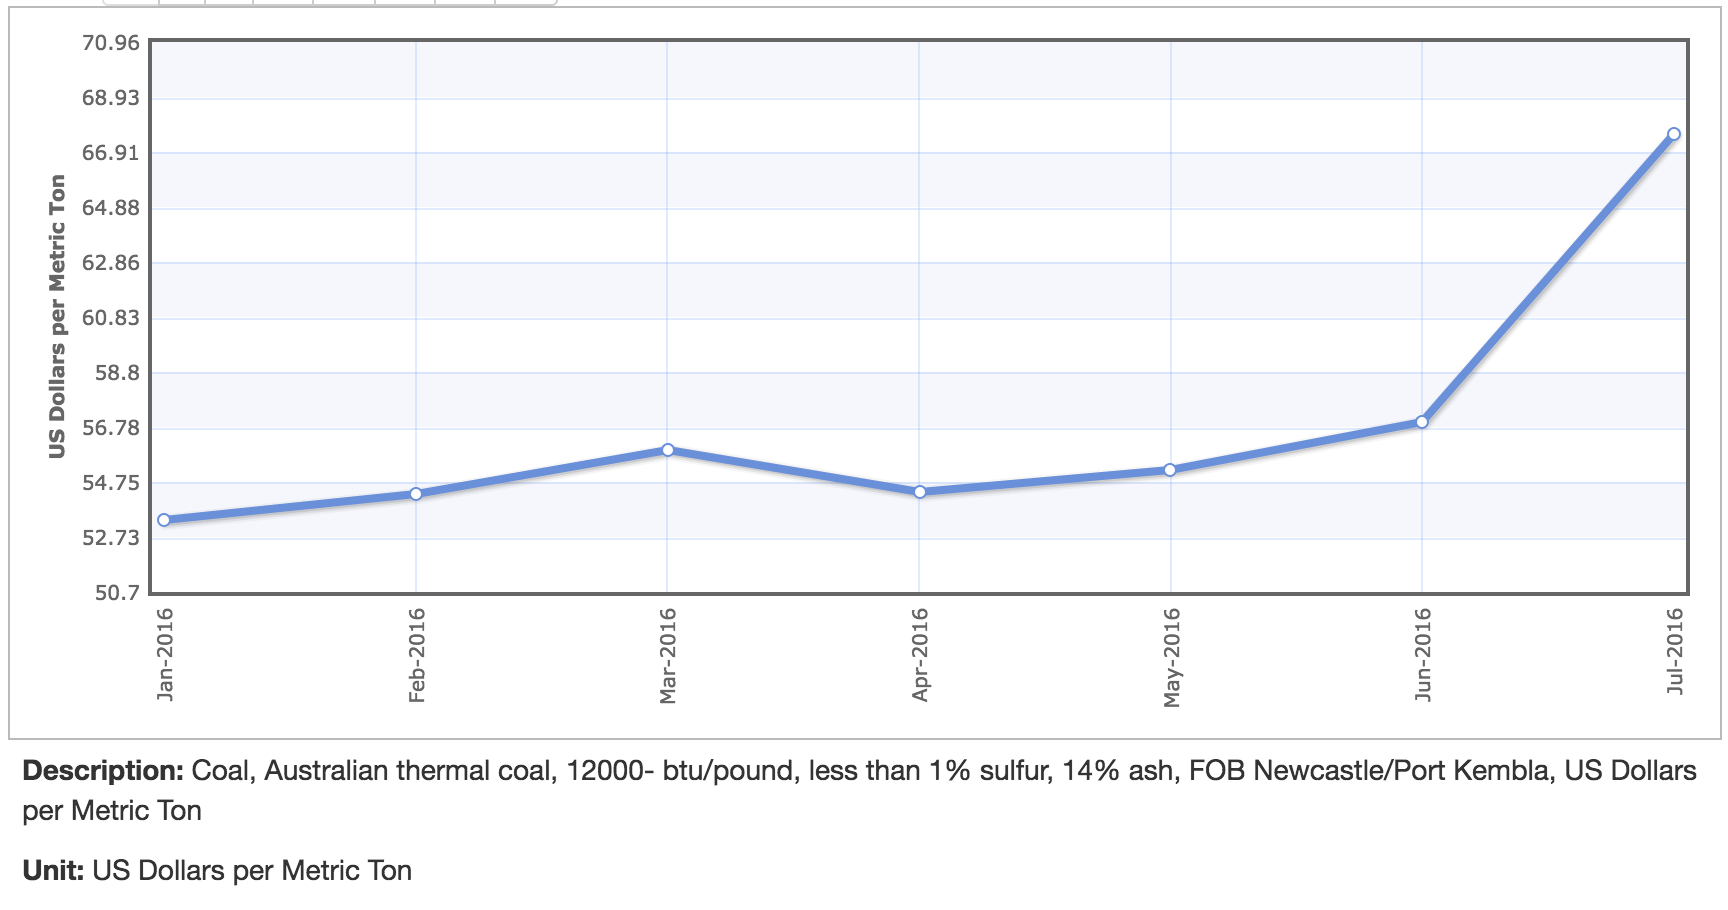Select the 60.83 y-axis tick label
The image size is (1728, 910).
coord(111,318)
